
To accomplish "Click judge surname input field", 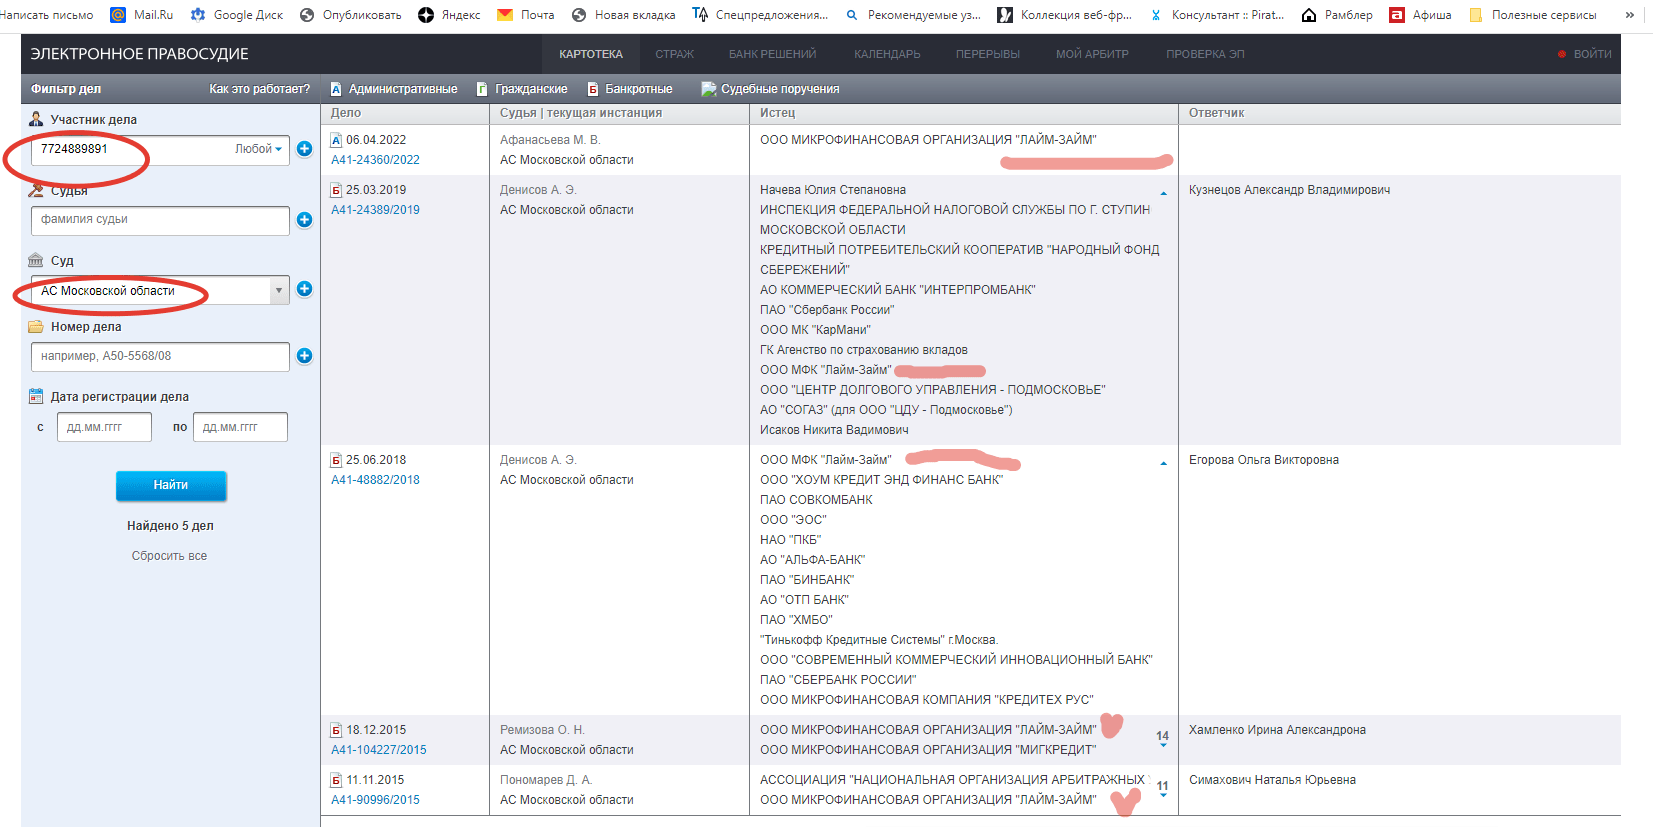I will tap(160, 220).
